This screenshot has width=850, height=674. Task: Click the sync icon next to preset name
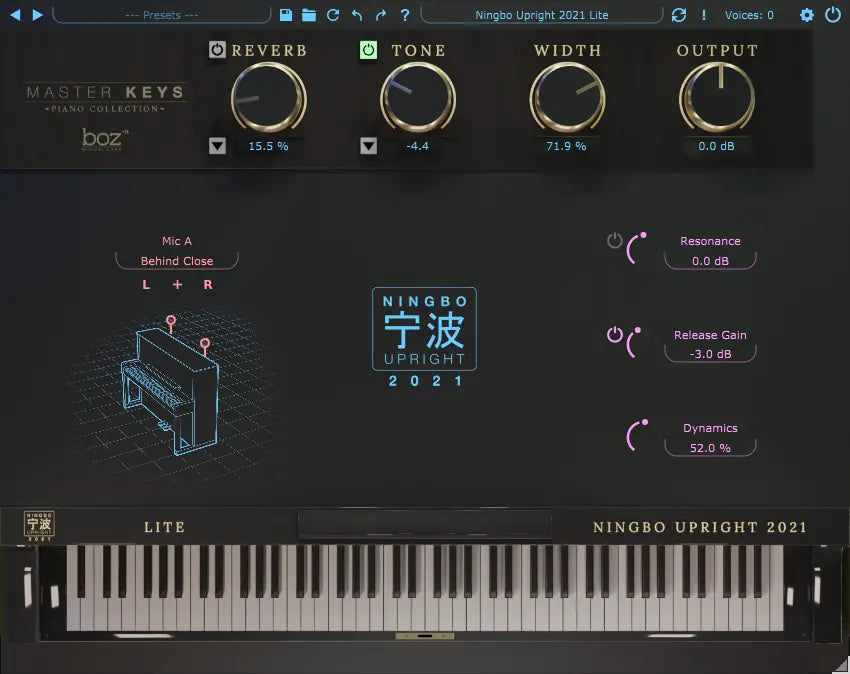pyautogui.click(x=679, y=15)
